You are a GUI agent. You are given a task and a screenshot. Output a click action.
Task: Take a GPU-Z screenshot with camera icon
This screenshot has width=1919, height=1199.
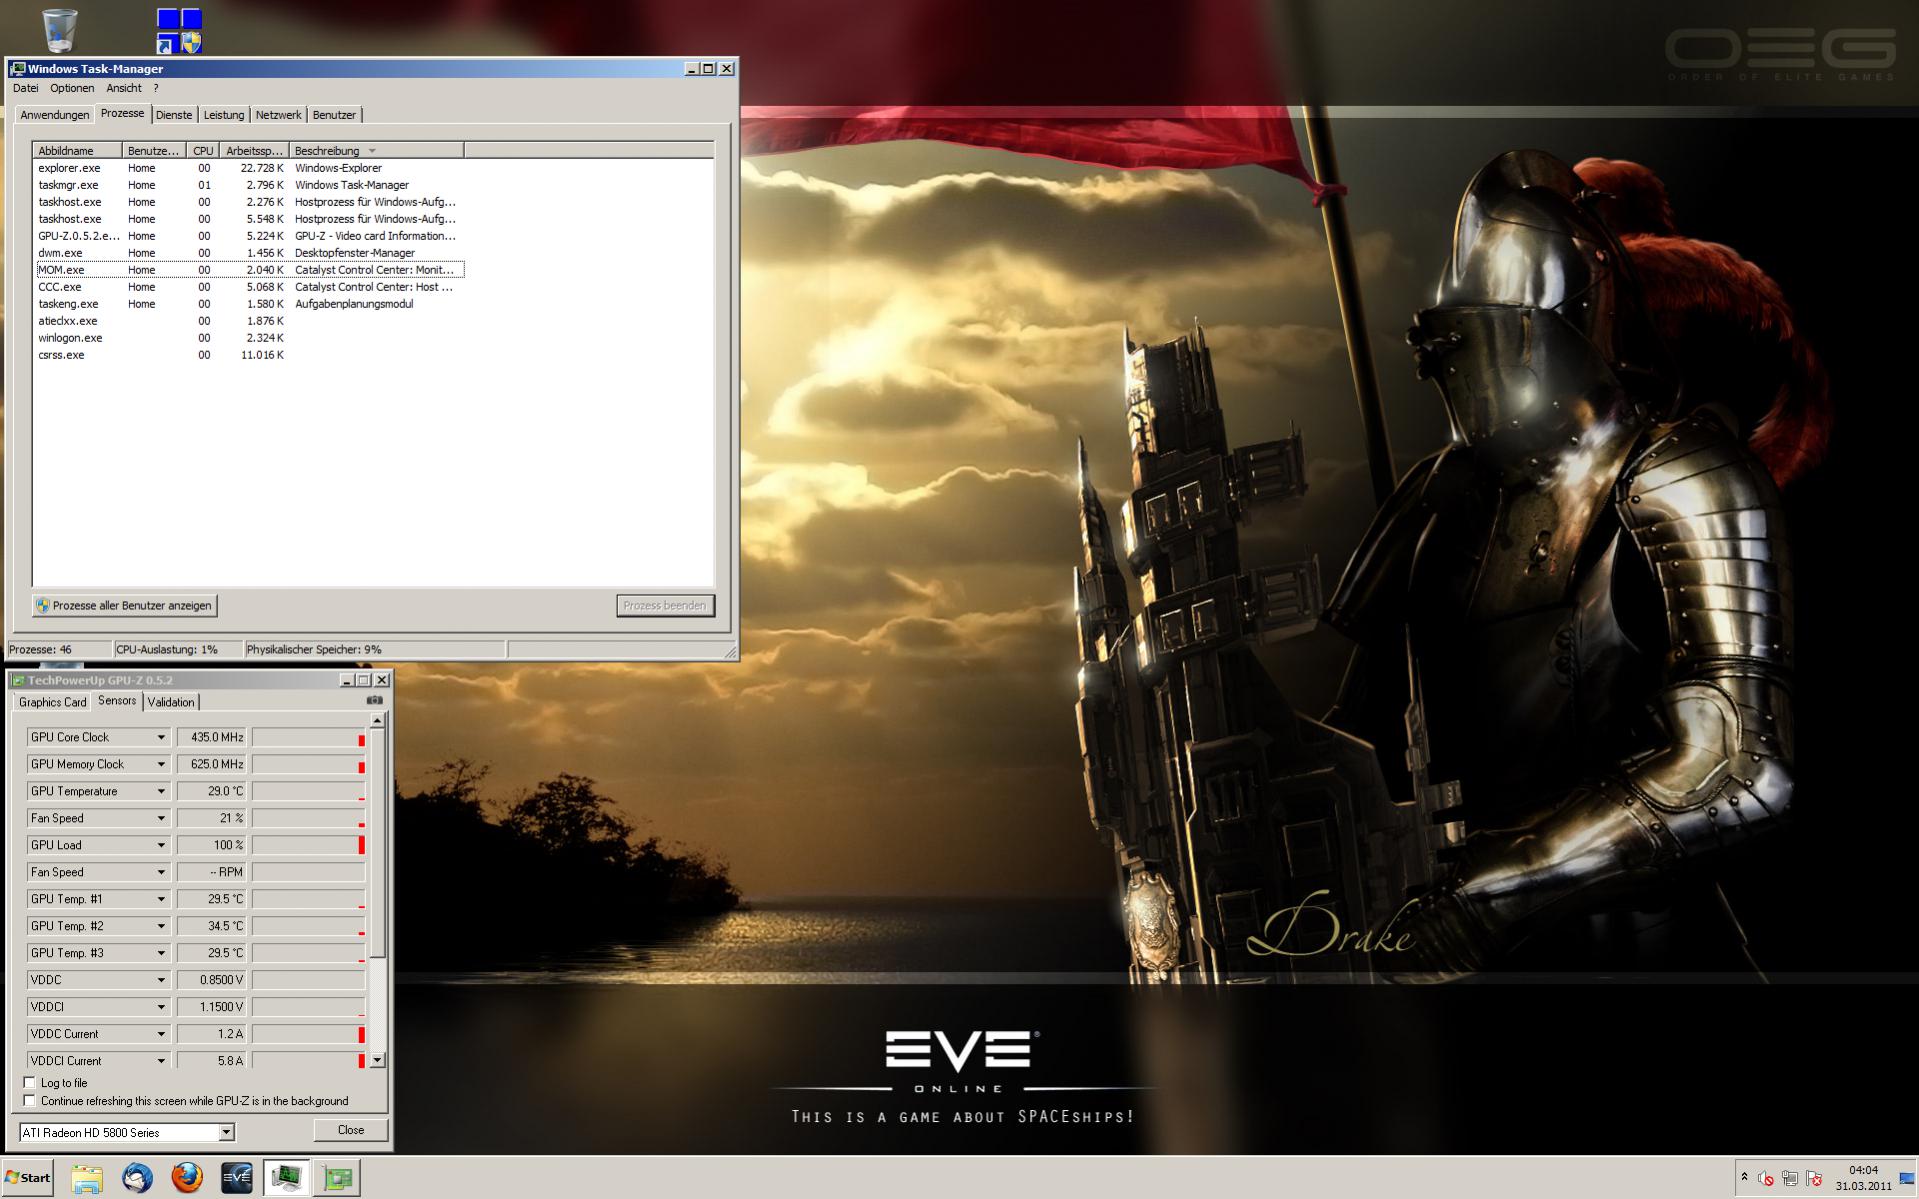374,701
